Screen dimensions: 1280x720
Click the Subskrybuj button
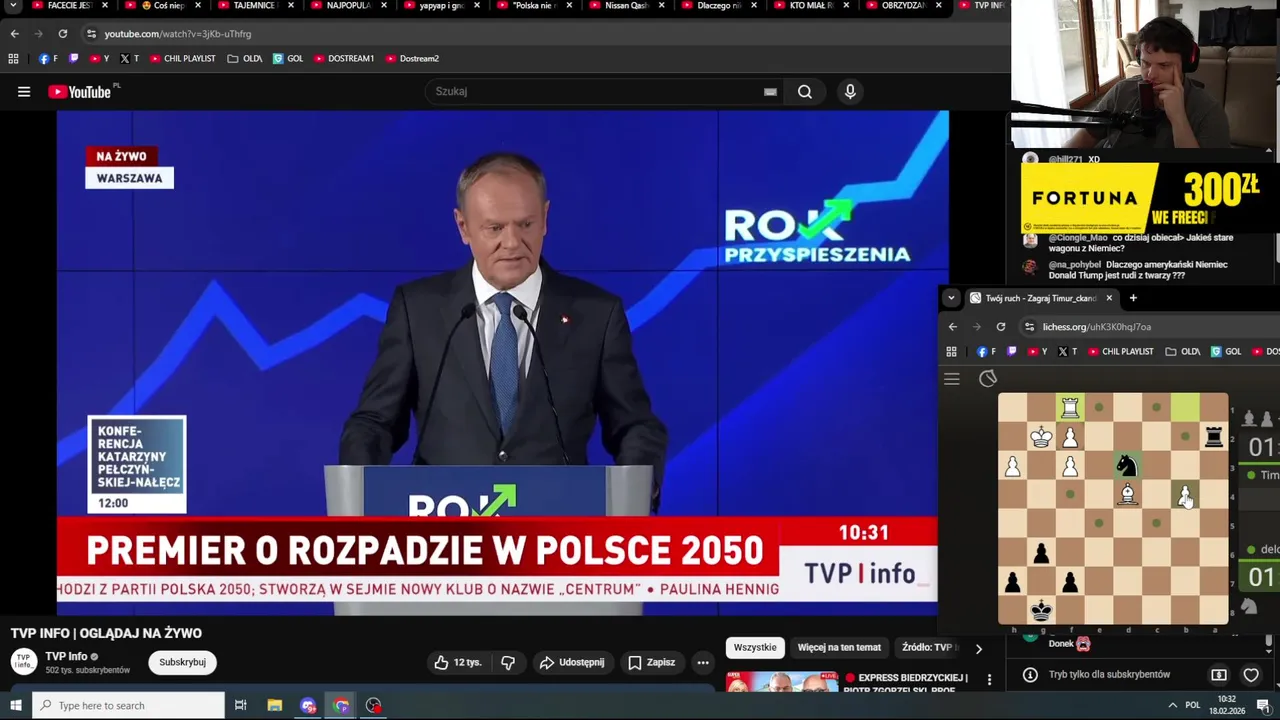click(182, 663)
